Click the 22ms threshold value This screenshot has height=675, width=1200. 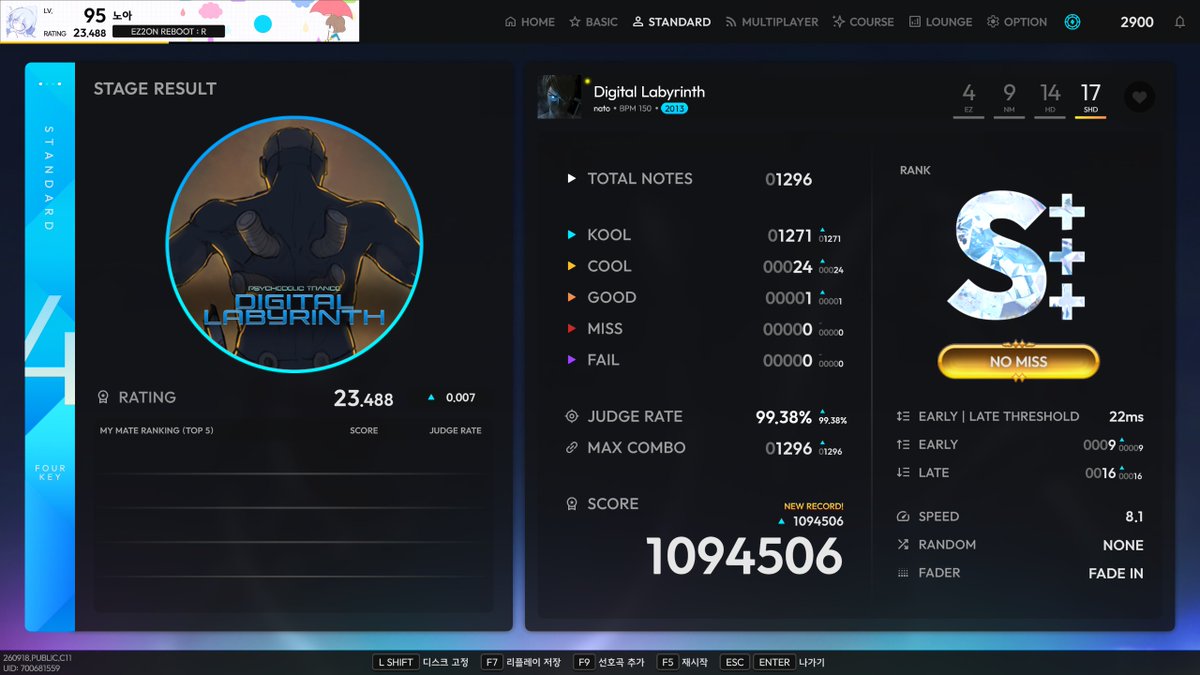(x=1126, y=416)
